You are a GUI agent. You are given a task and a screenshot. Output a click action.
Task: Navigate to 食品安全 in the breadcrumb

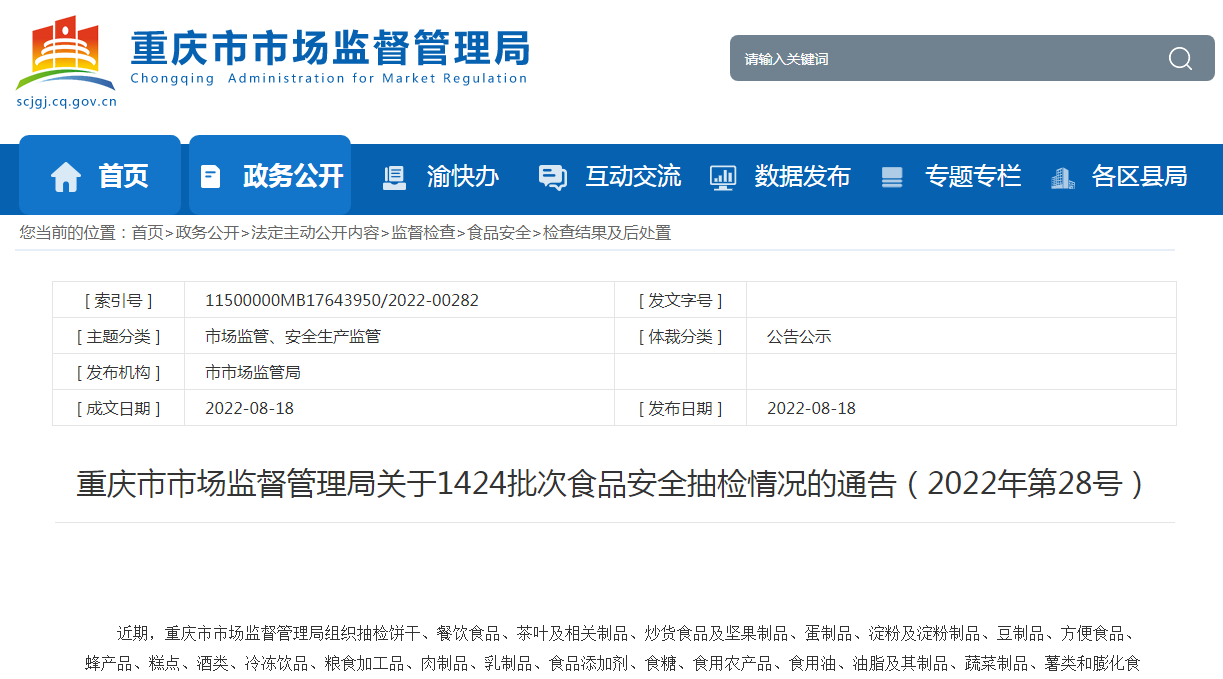(499, 233)
